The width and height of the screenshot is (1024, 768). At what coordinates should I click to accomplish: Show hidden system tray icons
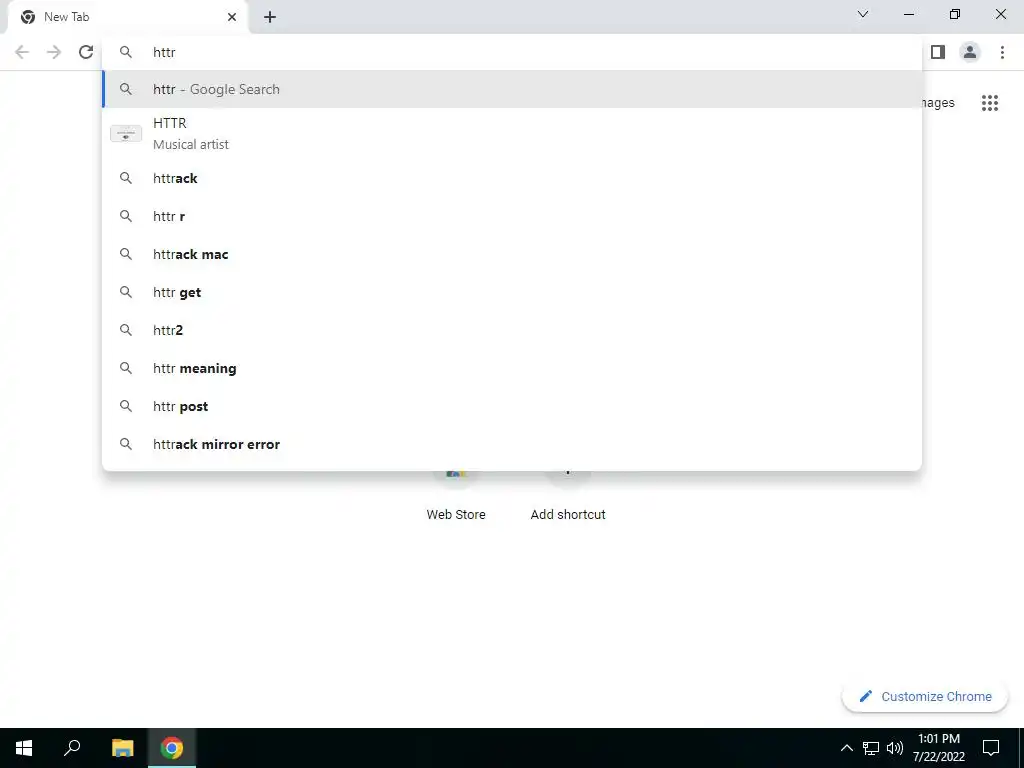846,748
